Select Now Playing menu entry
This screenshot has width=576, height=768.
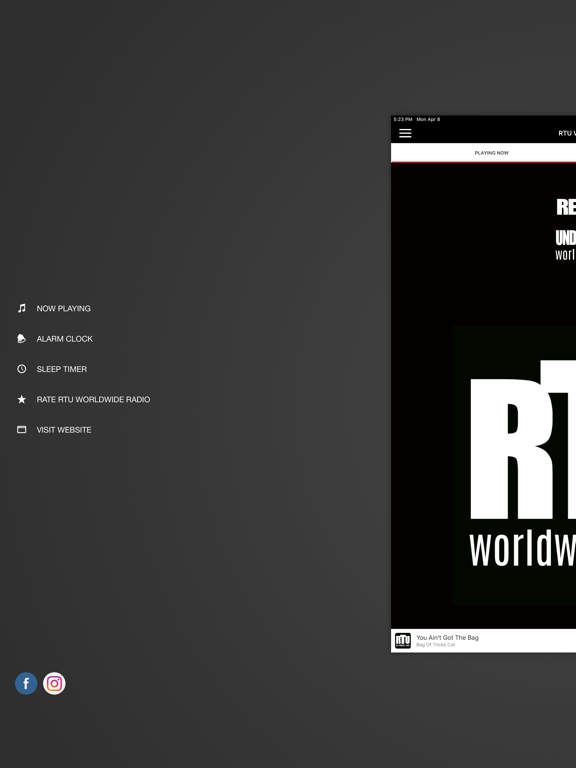pos(64,309)
